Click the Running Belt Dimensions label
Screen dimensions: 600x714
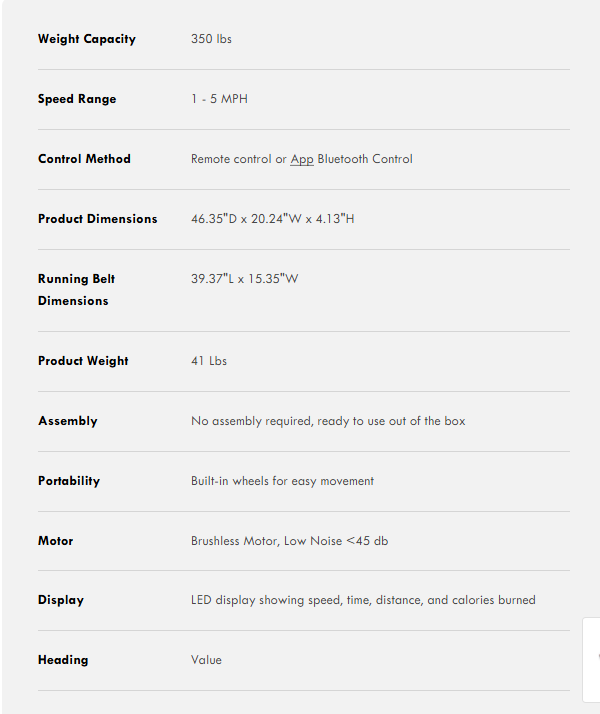pyautogui.click(x=76, y=290)
